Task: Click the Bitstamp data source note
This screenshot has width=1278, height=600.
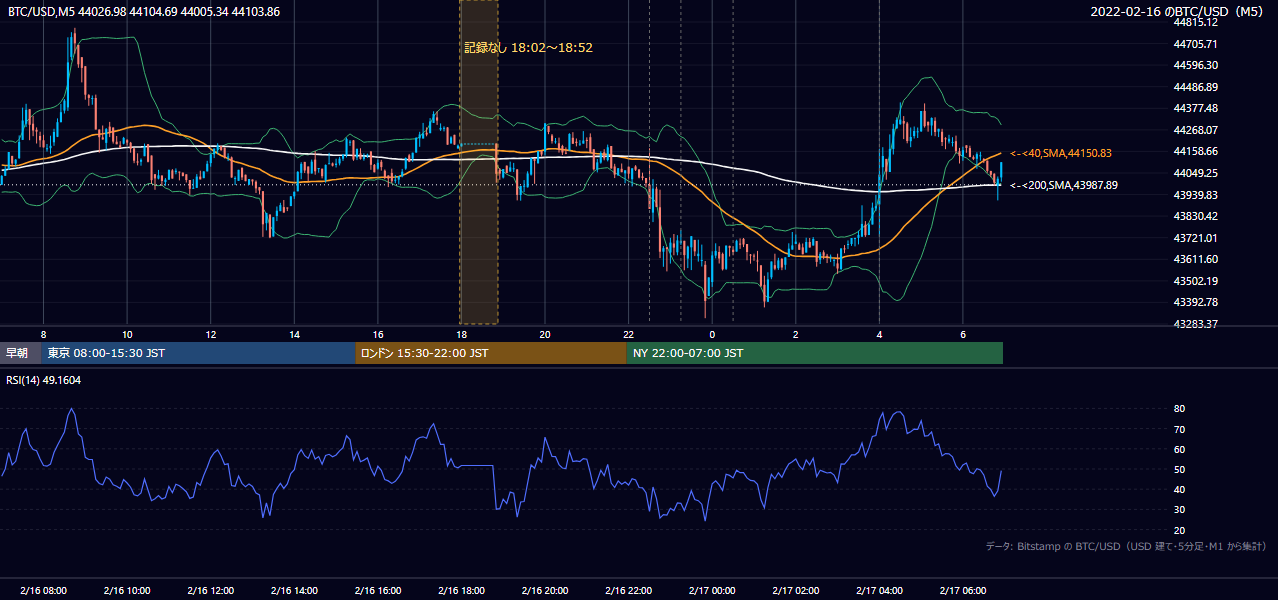Action: point(1126,547)
